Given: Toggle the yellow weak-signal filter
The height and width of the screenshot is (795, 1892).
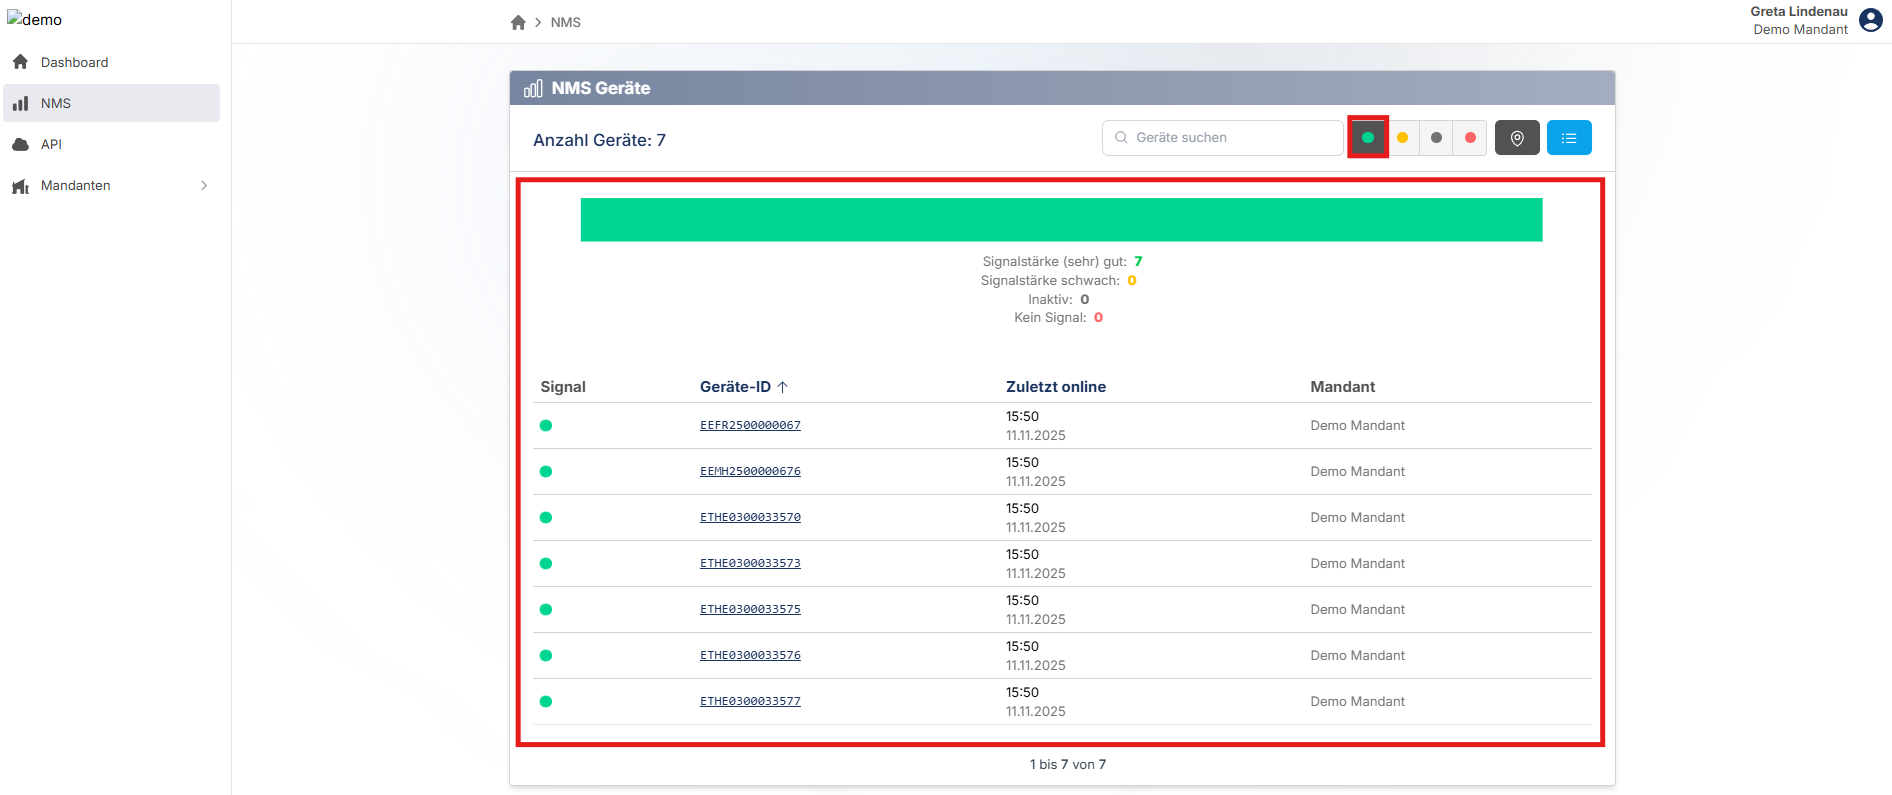Looking at the screenshot, I should click(1403, 138).
